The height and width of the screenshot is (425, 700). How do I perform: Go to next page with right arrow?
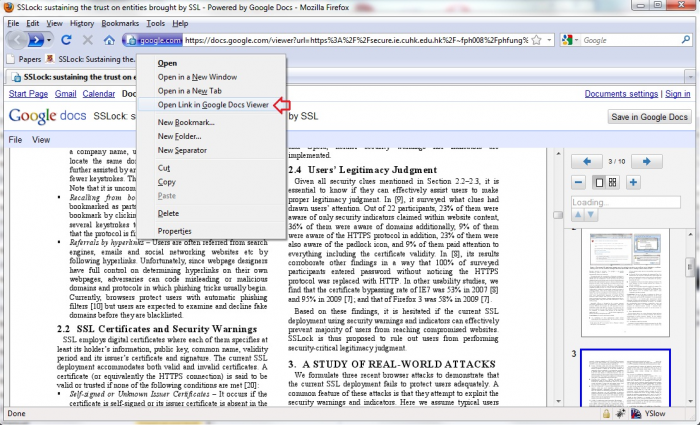tap(646, 162)
